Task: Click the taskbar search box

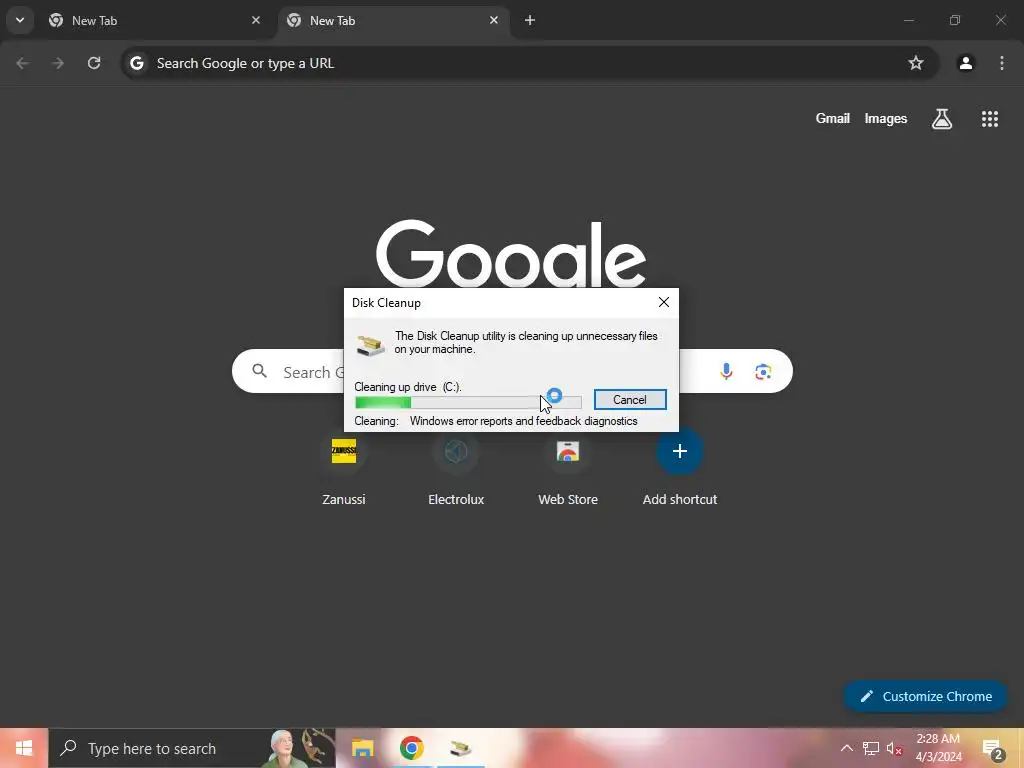Action: click(192, 748)
